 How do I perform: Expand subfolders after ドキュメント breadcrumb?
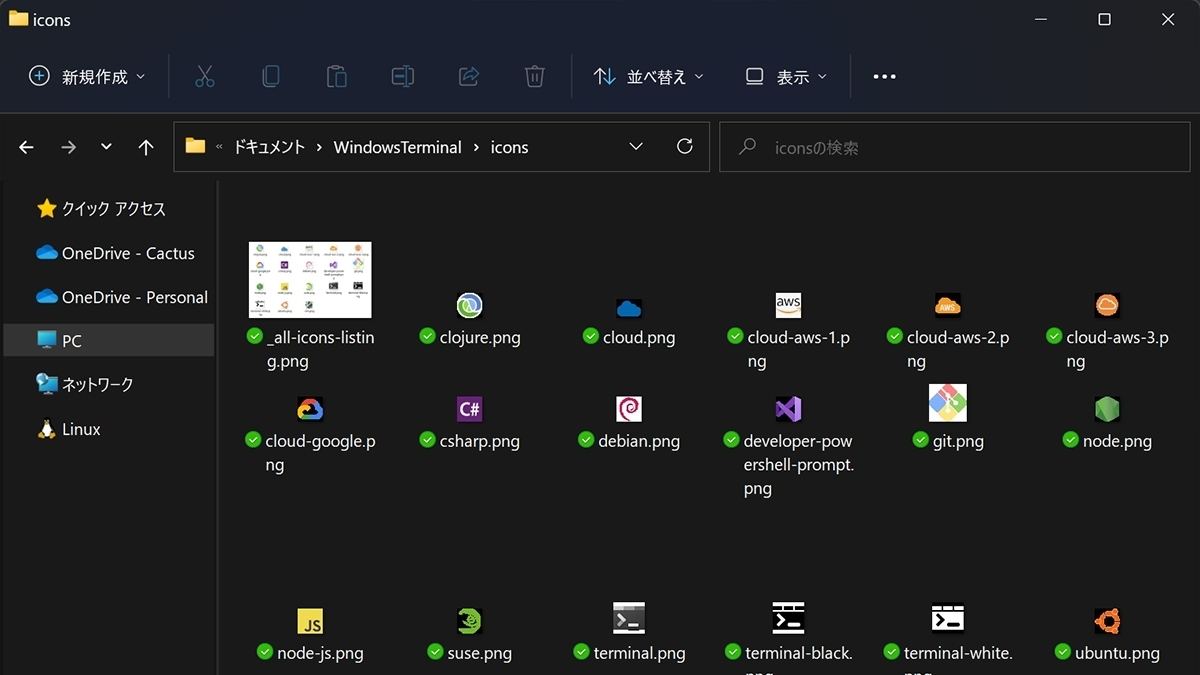319,147
